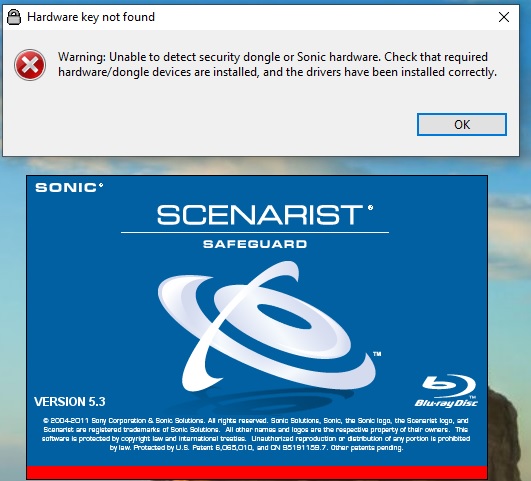Click OK to dismiss the warning
Image resolution: width=531 pixels, height=481 pixels.
tap(462, 124)
